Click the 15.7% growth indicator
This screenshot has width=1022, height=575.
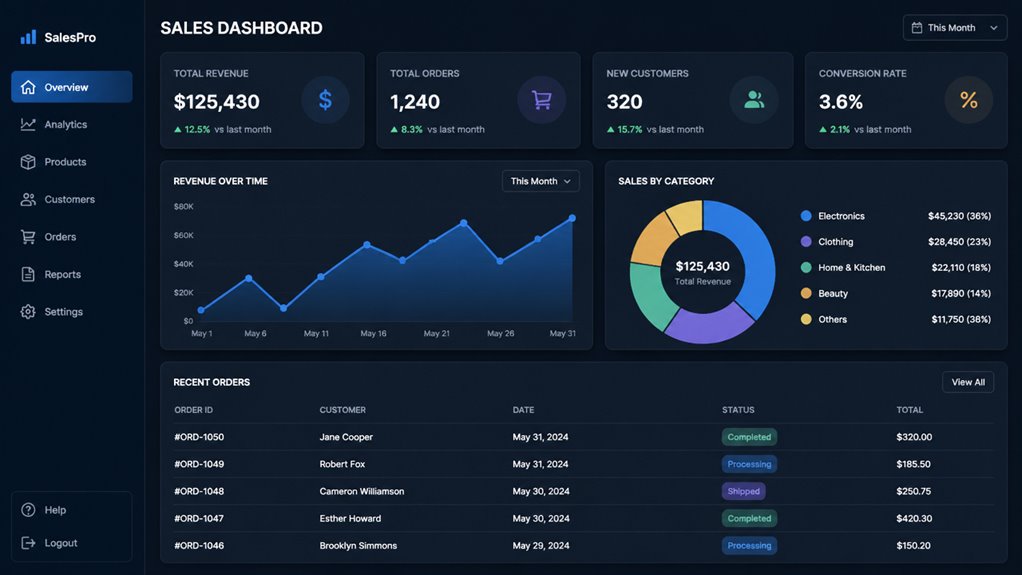click(624, 130)
